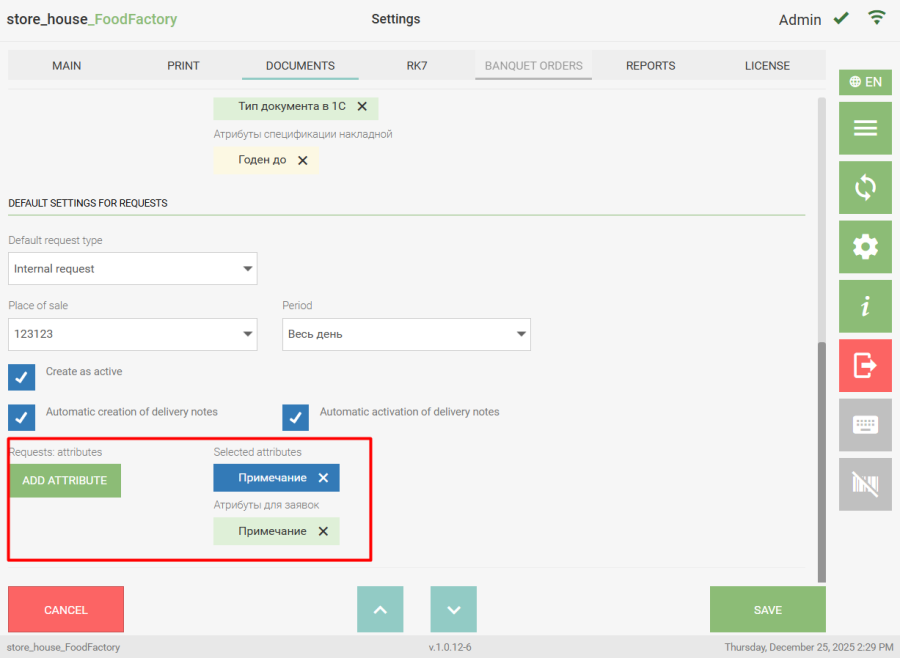The width and height of the screenshot is (900, 658).
Task: Remove 'Тип документа в 1С' tag
Action: (362, 106)
